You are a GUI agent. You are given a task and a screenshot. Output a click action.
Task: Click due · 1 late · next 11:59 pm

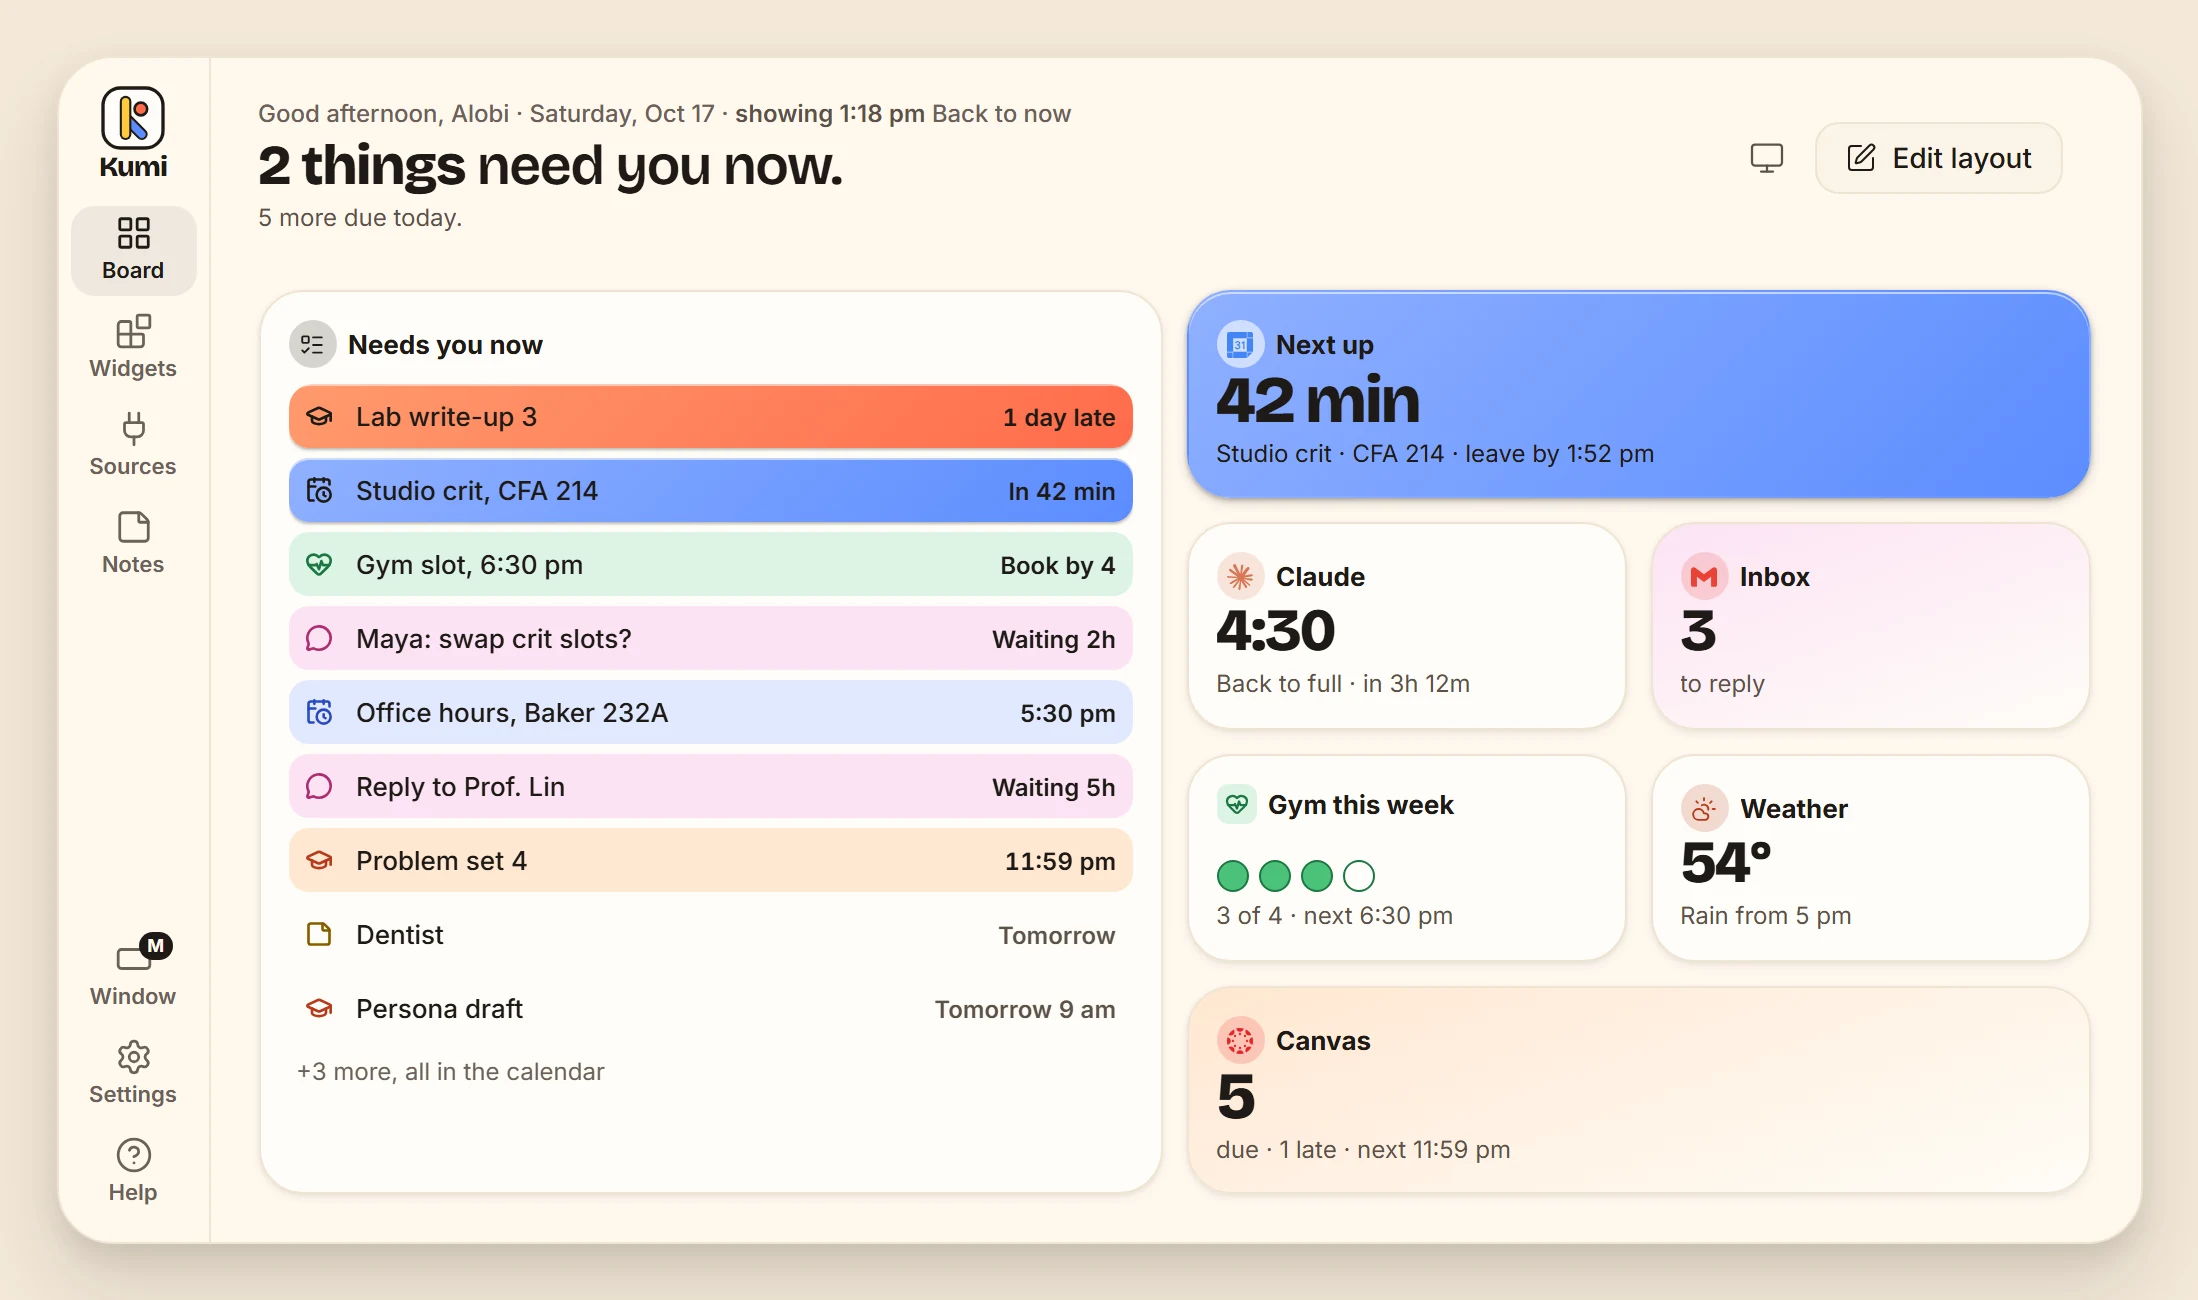1363,1150
